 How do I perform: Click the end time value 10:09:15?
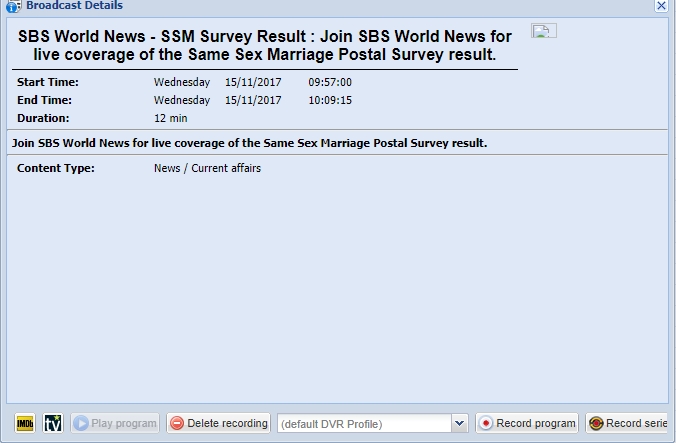pos(330,100)
